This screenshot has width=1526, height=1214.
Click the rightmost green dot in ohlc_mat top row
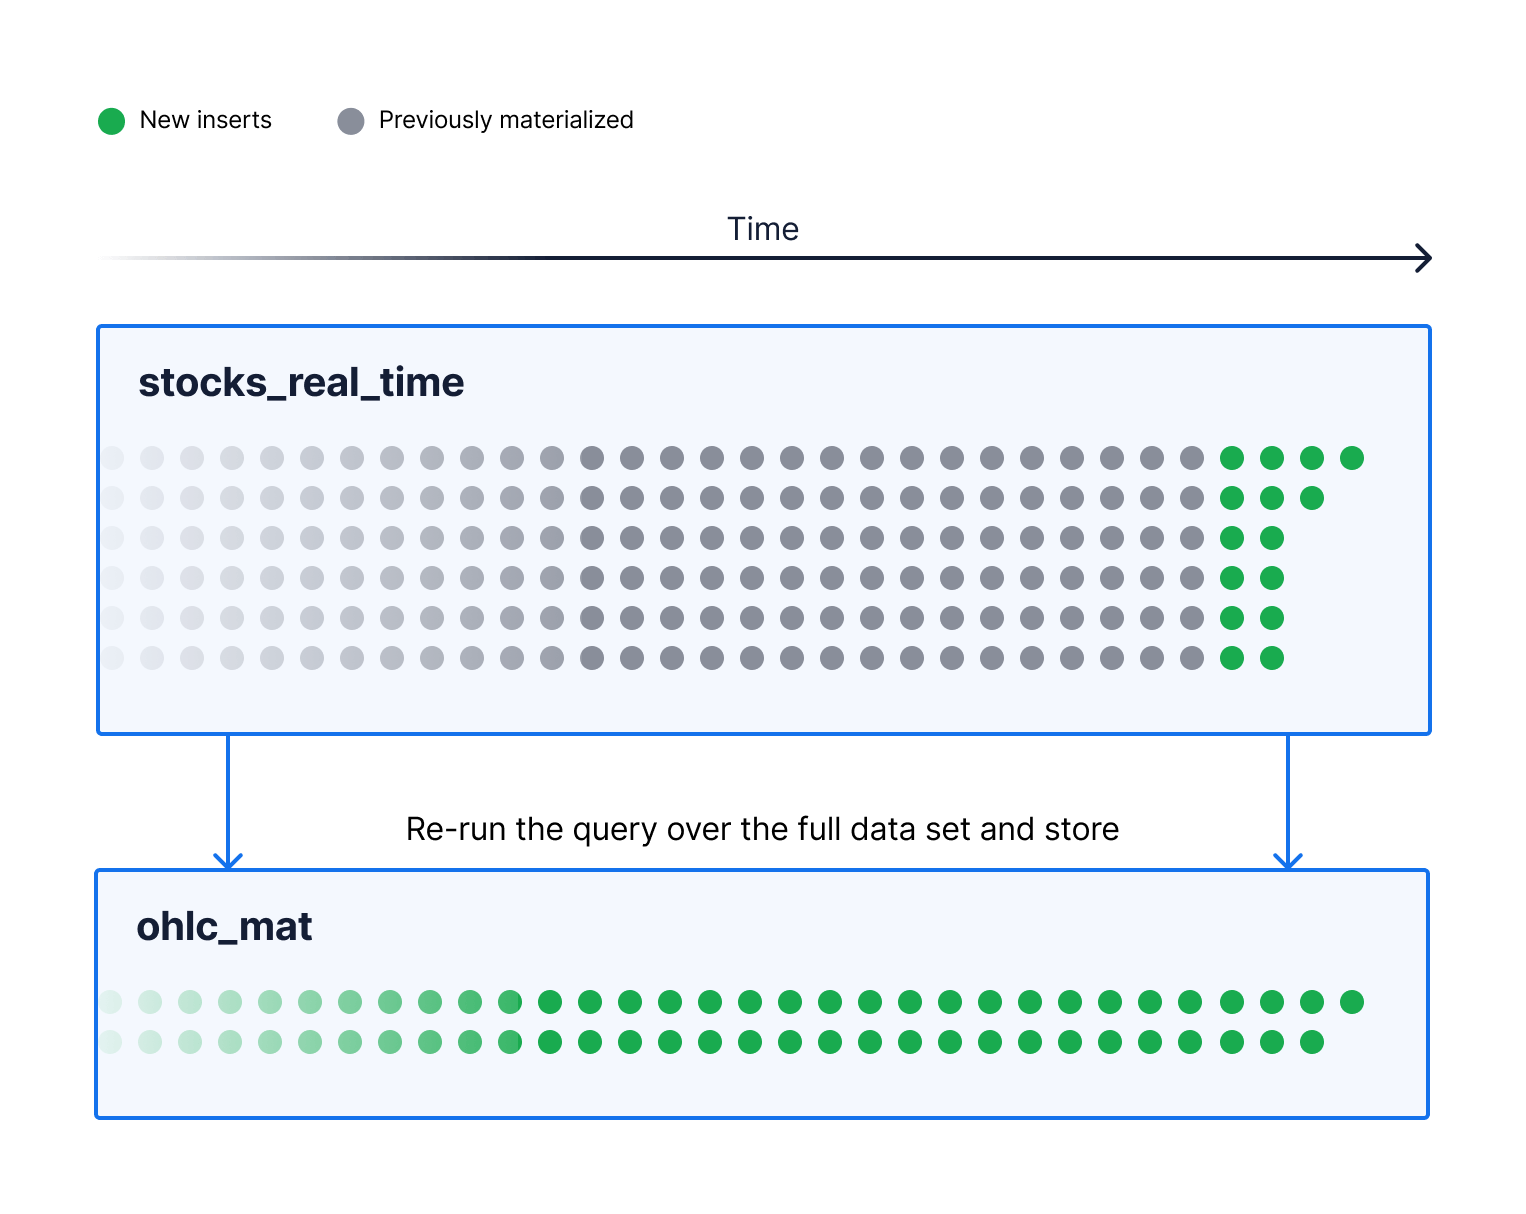point(1352,1002)
